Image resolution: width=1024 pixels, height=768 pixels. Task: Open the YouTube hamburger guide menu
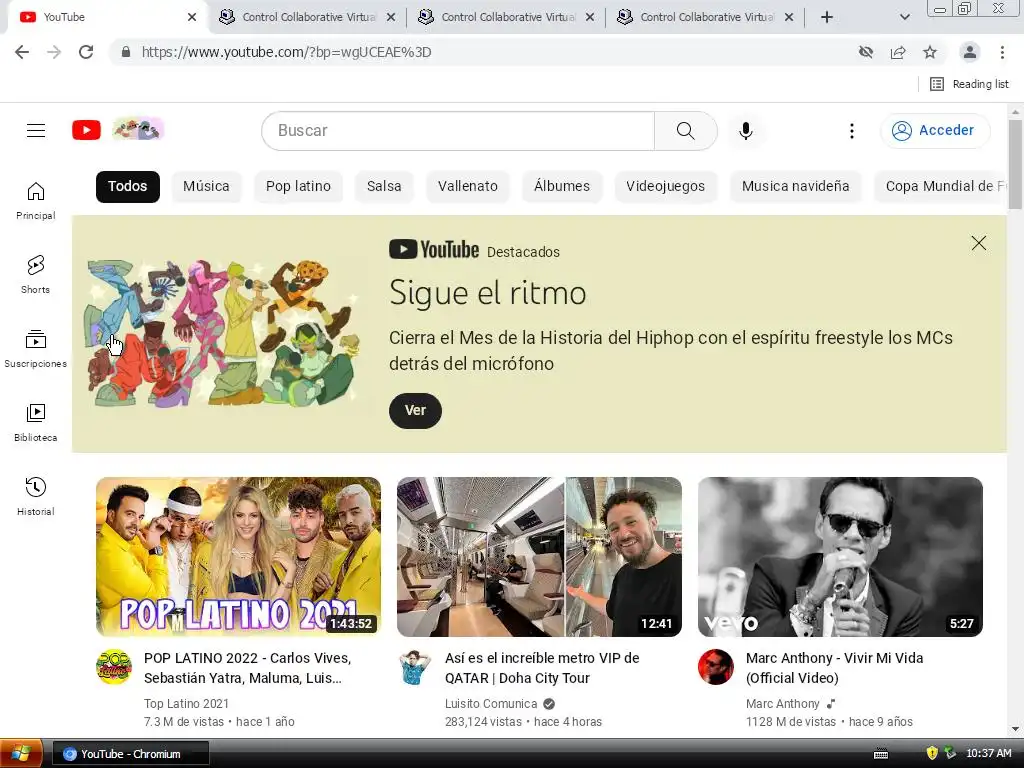(36, 131)
